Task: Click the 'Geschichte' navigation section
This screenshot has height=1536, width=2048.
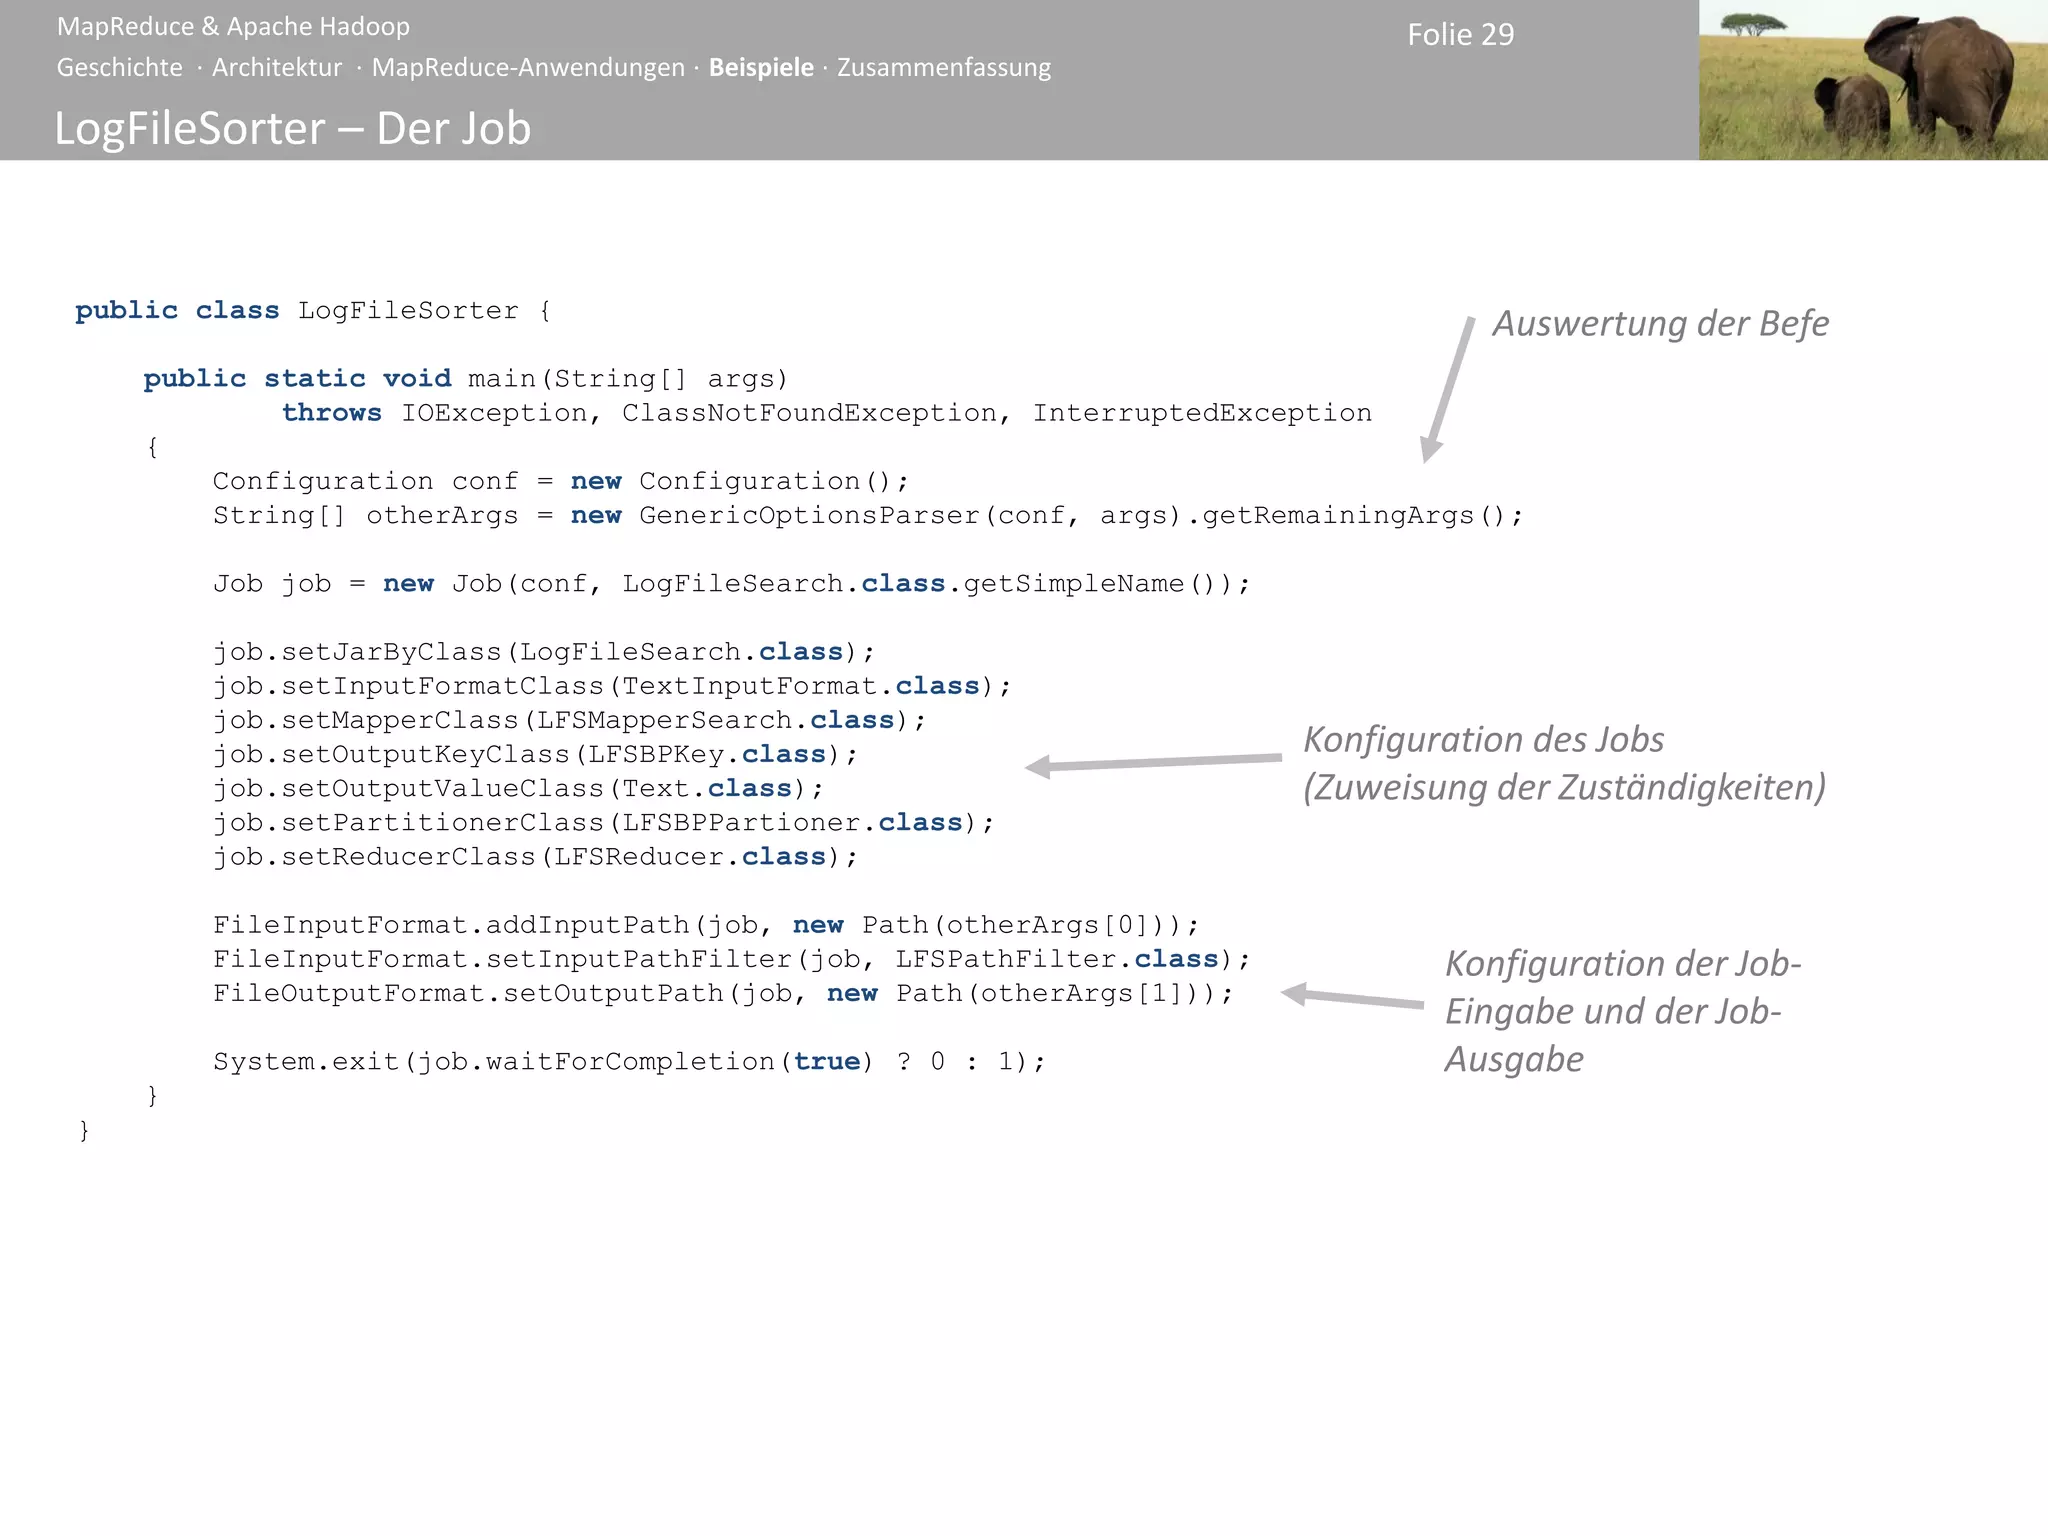Action: (120, 68)
